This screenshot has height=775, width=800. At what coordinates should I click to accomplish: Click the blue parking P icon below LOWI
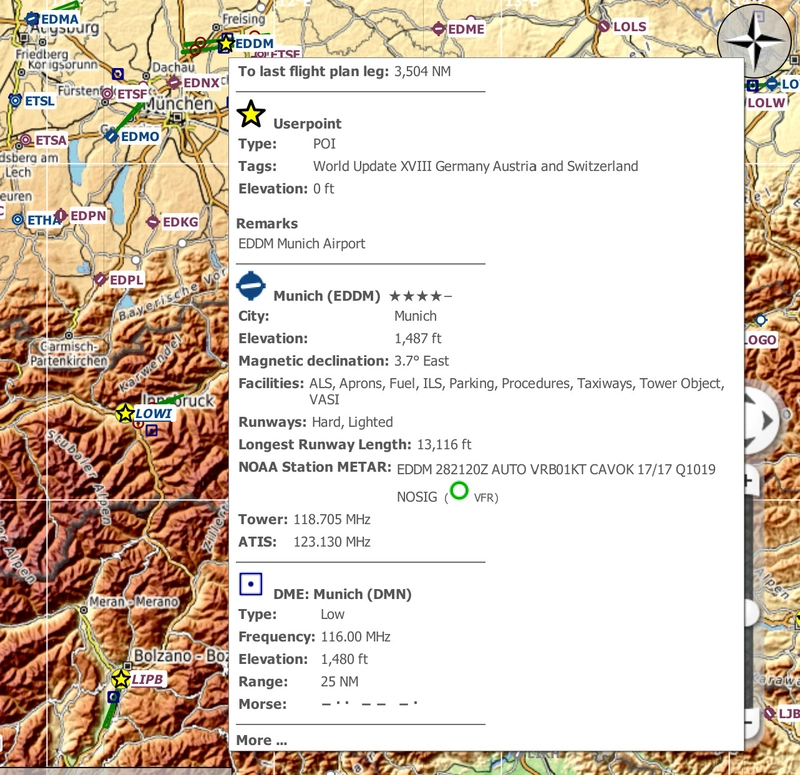point(151,430)
